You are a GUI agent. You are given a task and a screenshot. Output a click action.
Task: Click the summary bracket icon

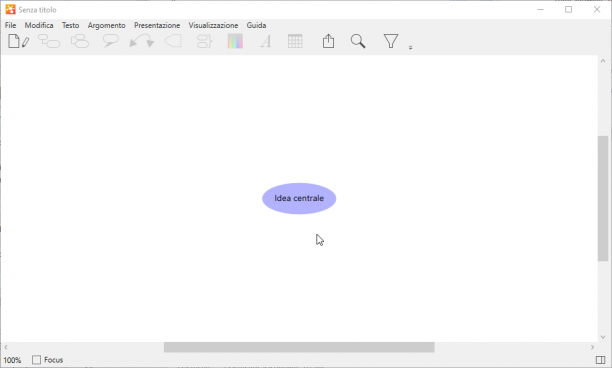204,41
